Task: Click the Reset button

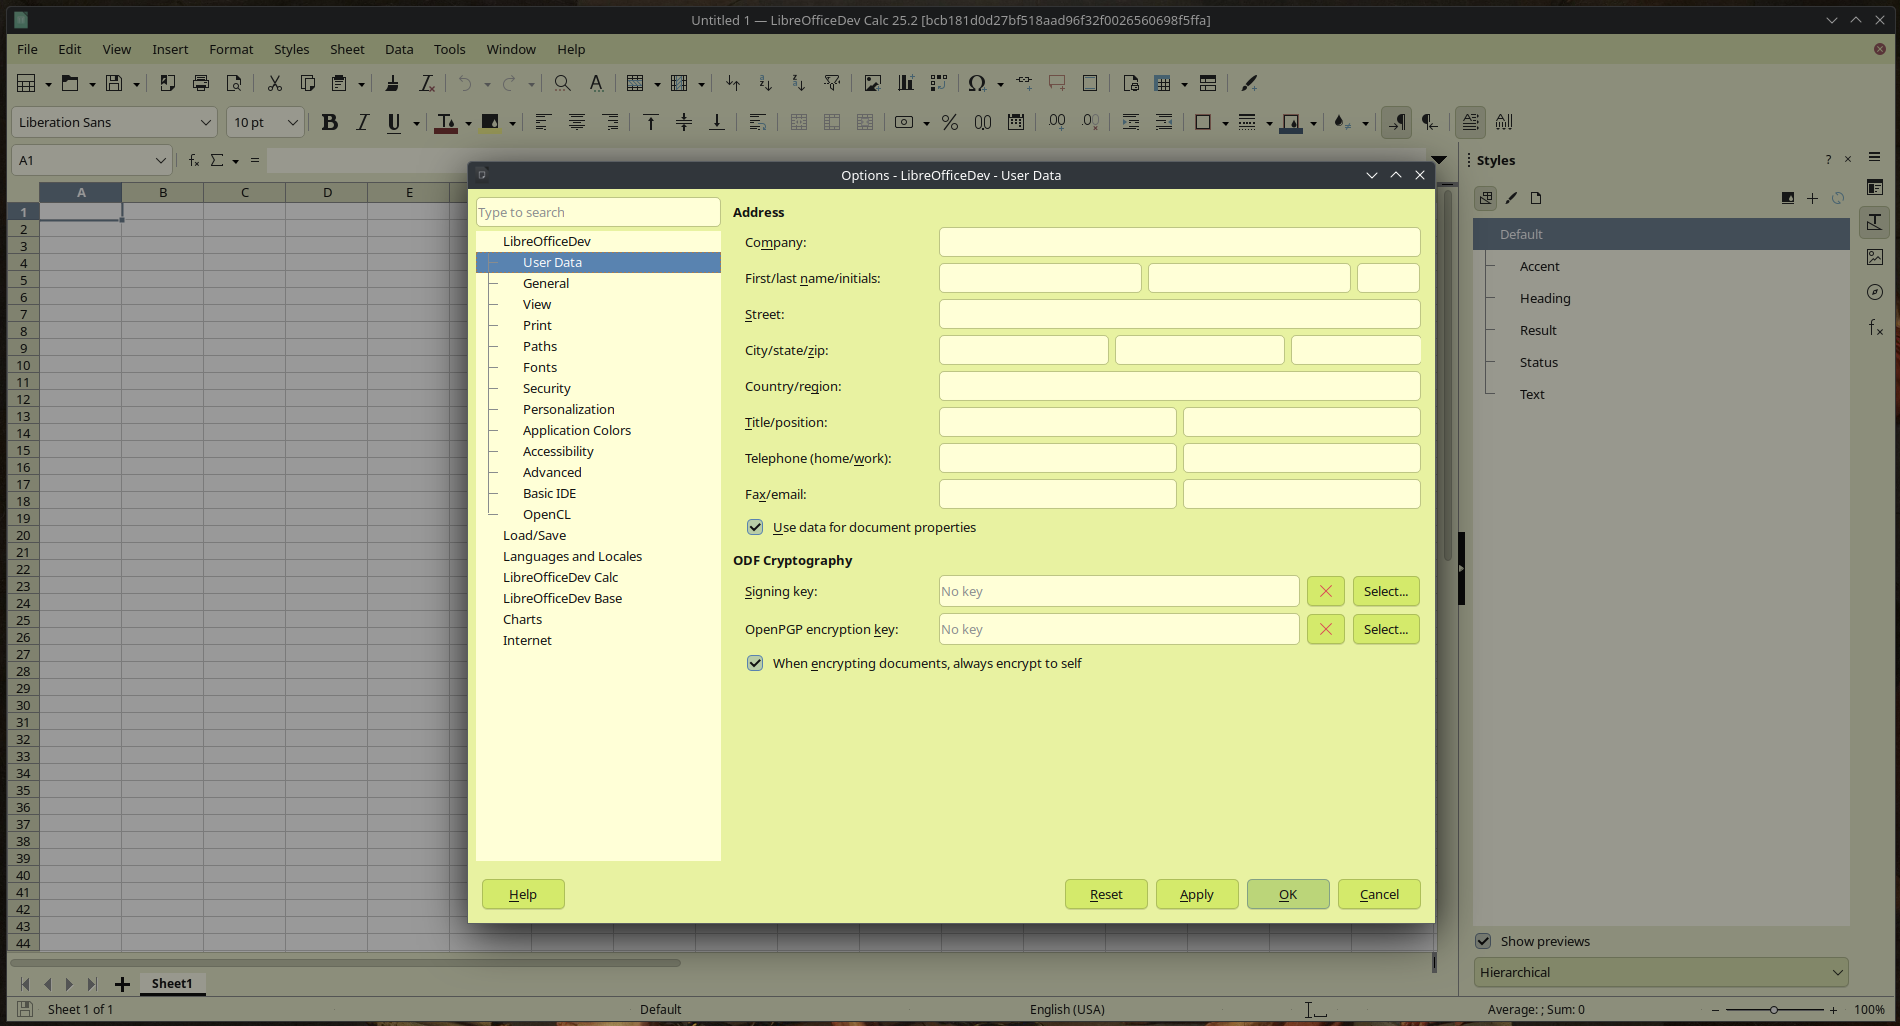Action: (1106, 894)
